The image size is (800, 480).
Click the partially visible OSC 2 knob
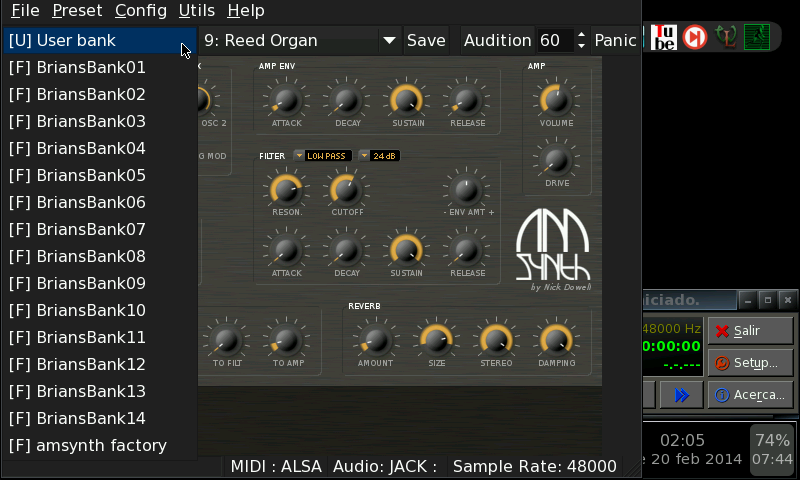(x=204, y=100)
